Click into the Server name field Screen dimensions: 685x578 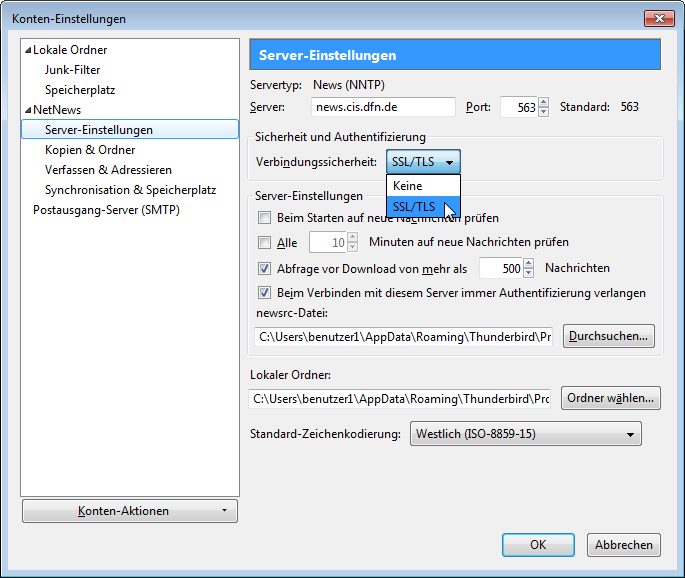(x=381, y=107)
